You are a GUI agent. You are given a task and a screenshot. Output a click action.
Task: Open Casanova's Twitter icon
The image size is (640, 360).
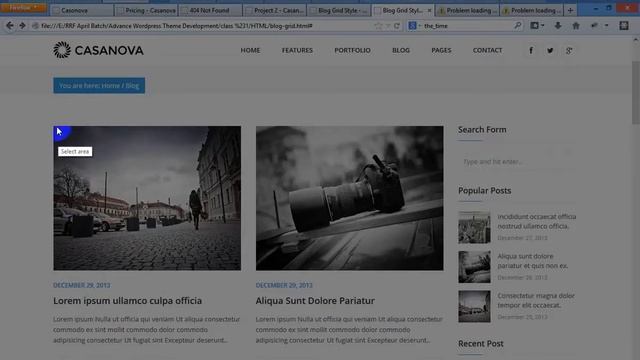[x=550, y=51]
